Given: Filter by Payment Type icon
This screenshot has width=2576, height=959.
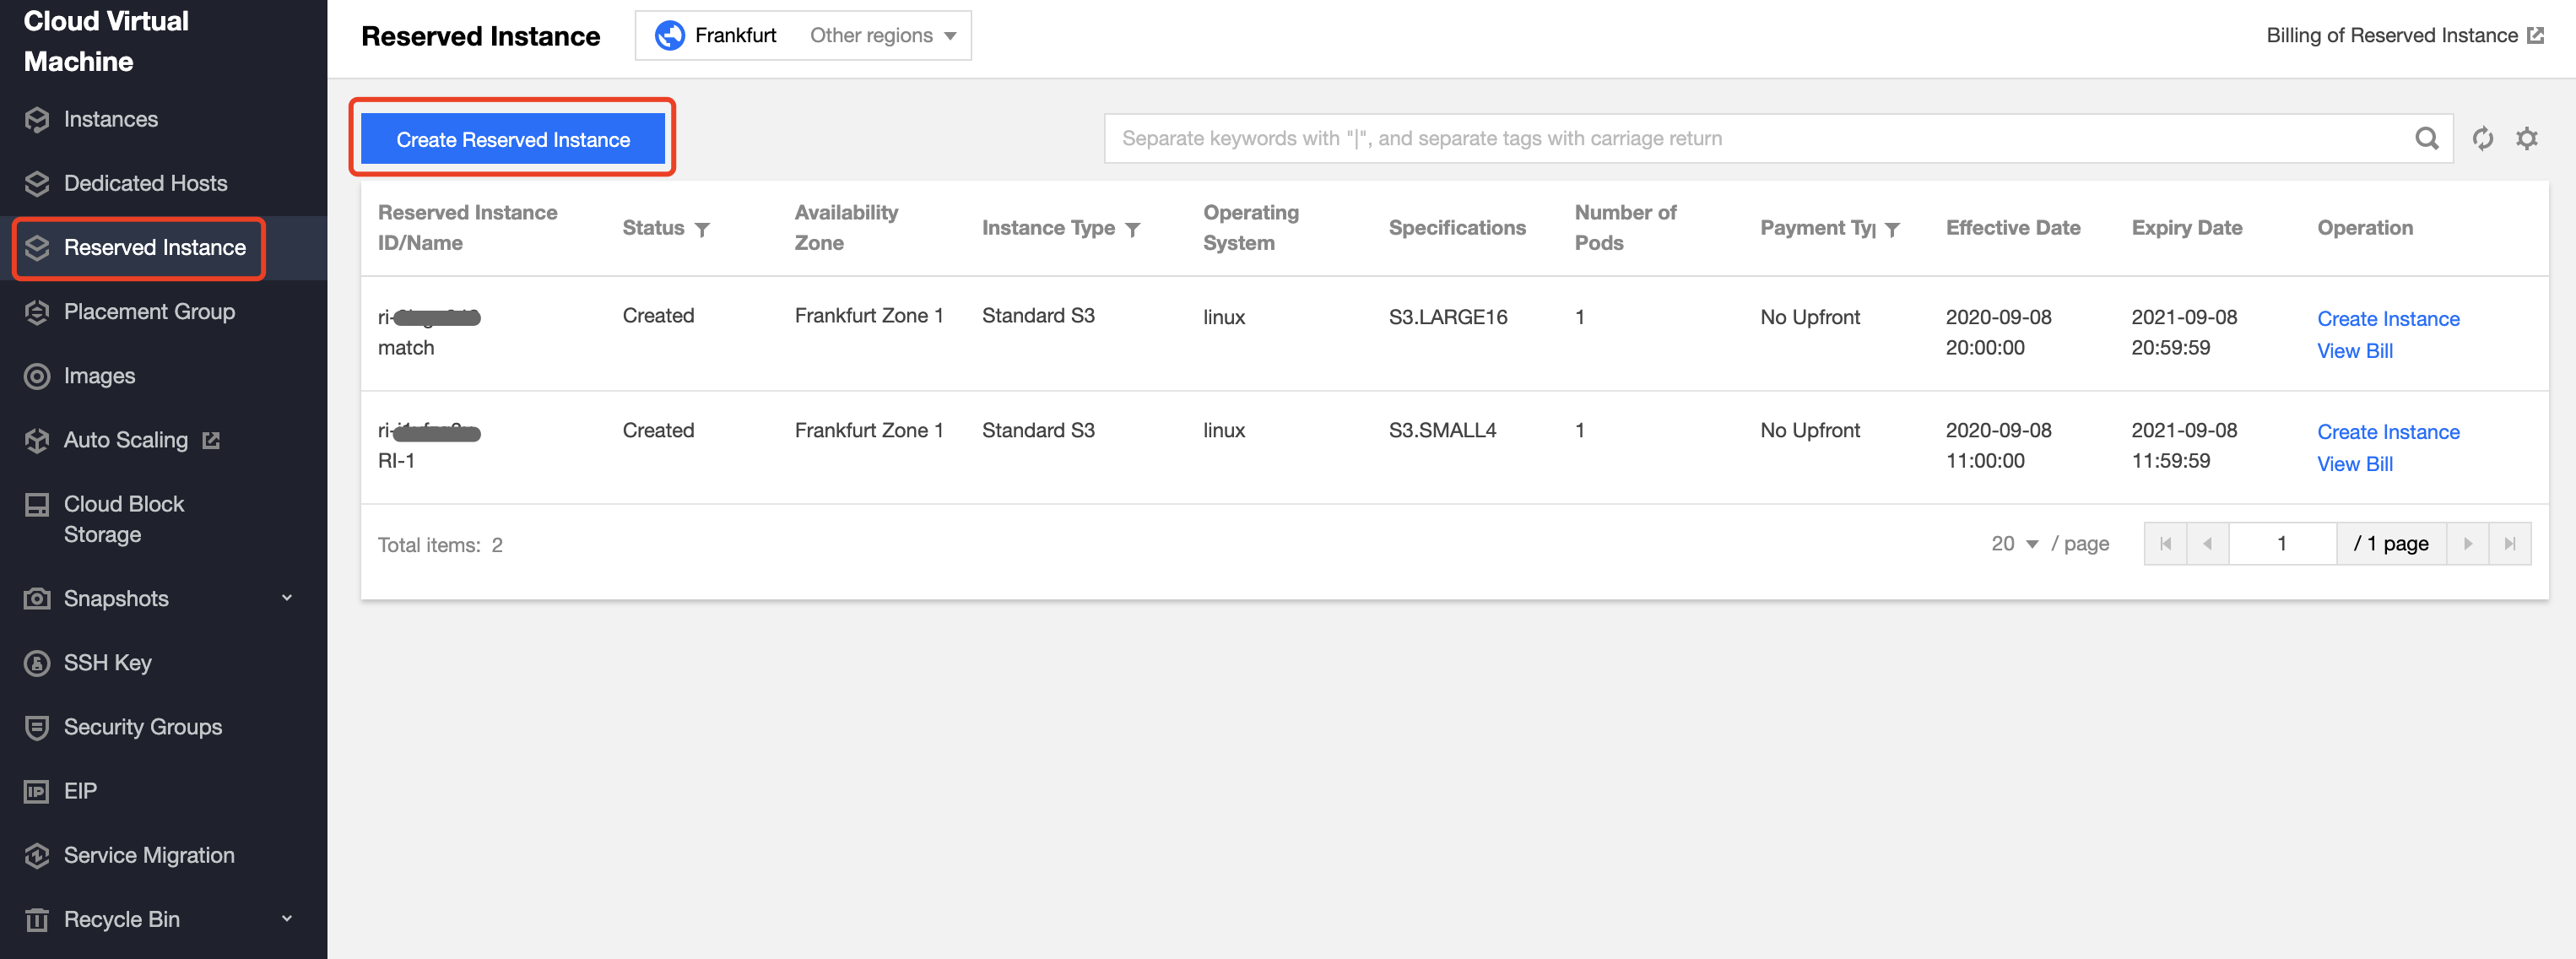Looking at the screenshot, I should point(1891,229).
